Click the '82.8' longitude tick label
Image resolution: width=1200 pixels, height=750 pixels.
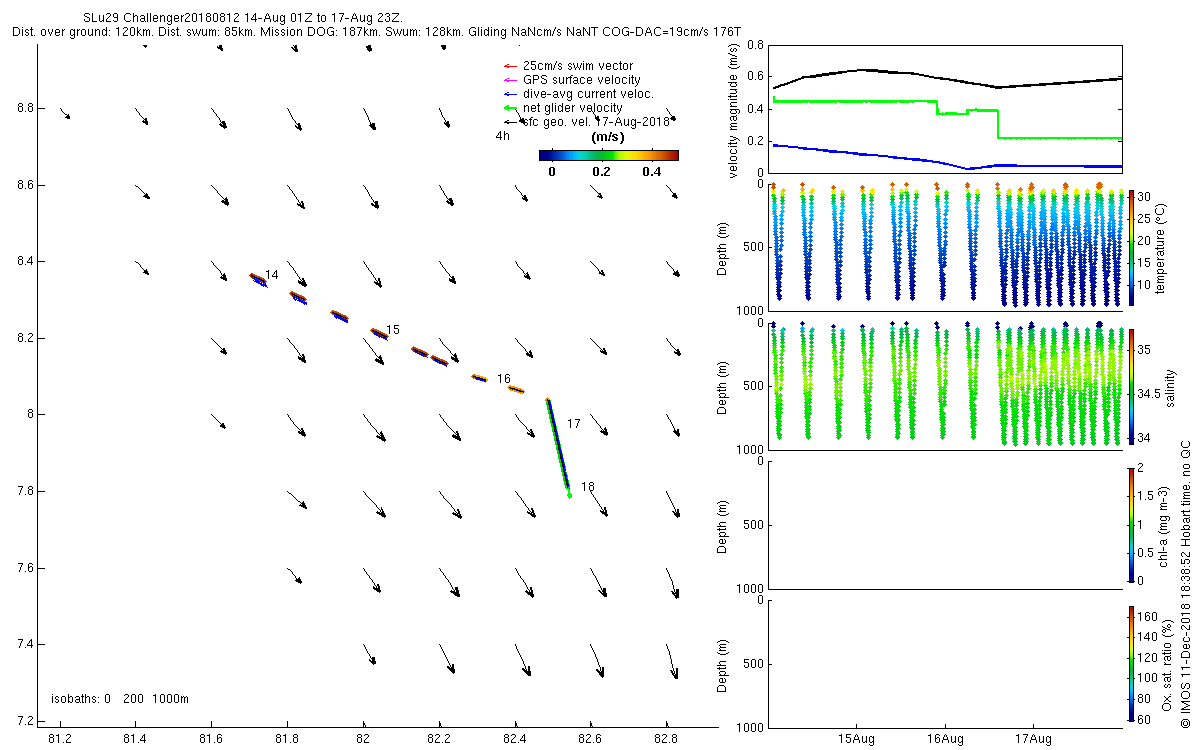667,739
